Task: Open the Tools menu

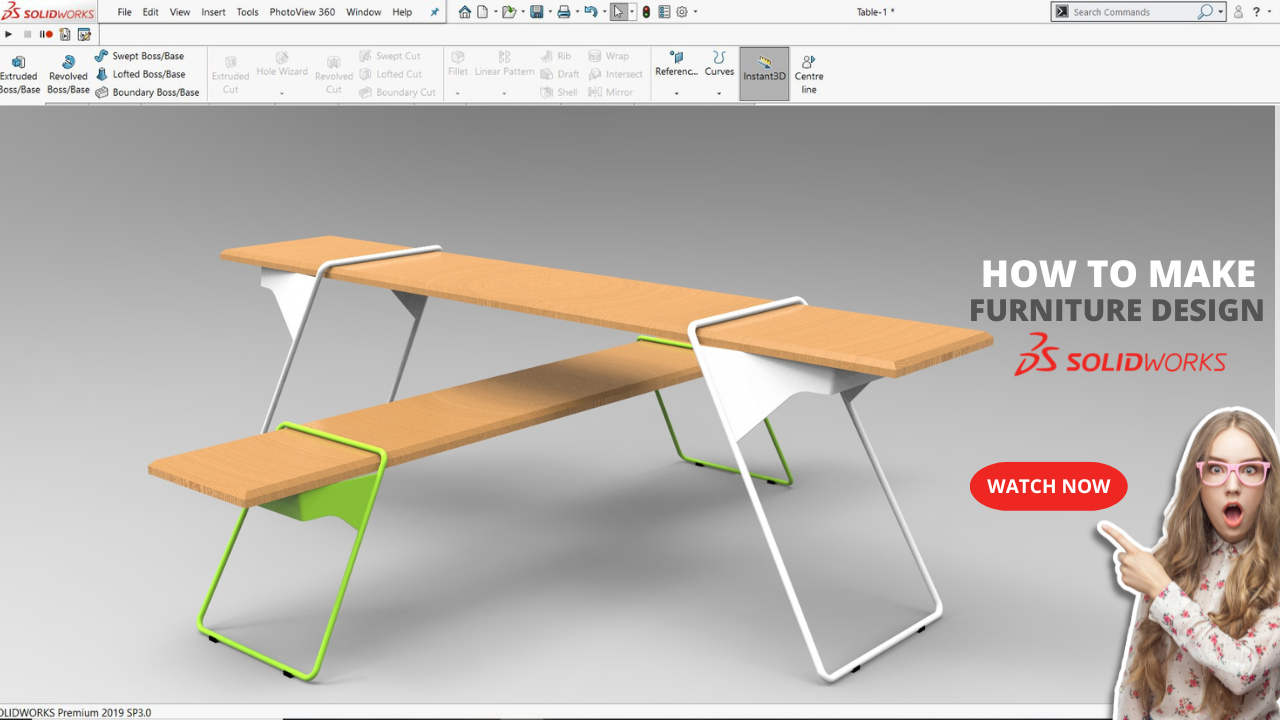Action: pos(248,12)
